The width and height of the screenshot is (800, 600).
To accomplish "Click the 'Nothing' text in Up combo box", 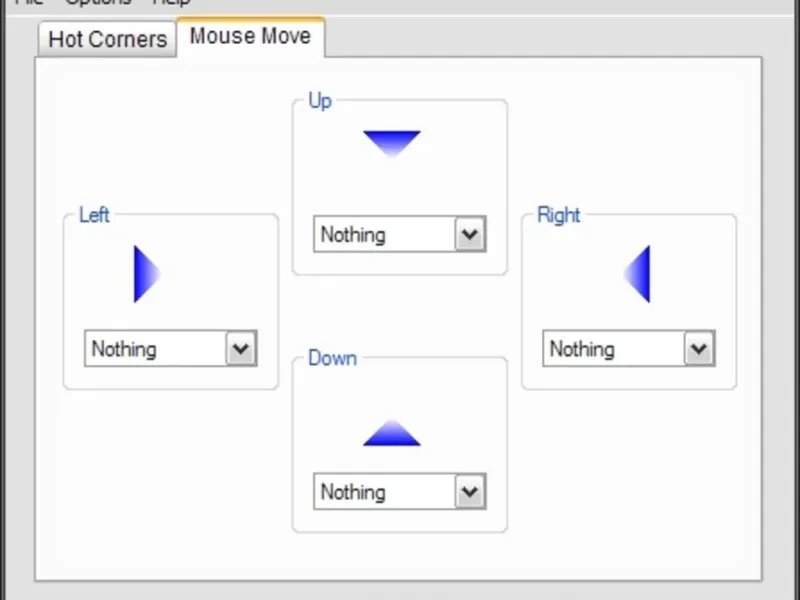I will click(353, 235).
